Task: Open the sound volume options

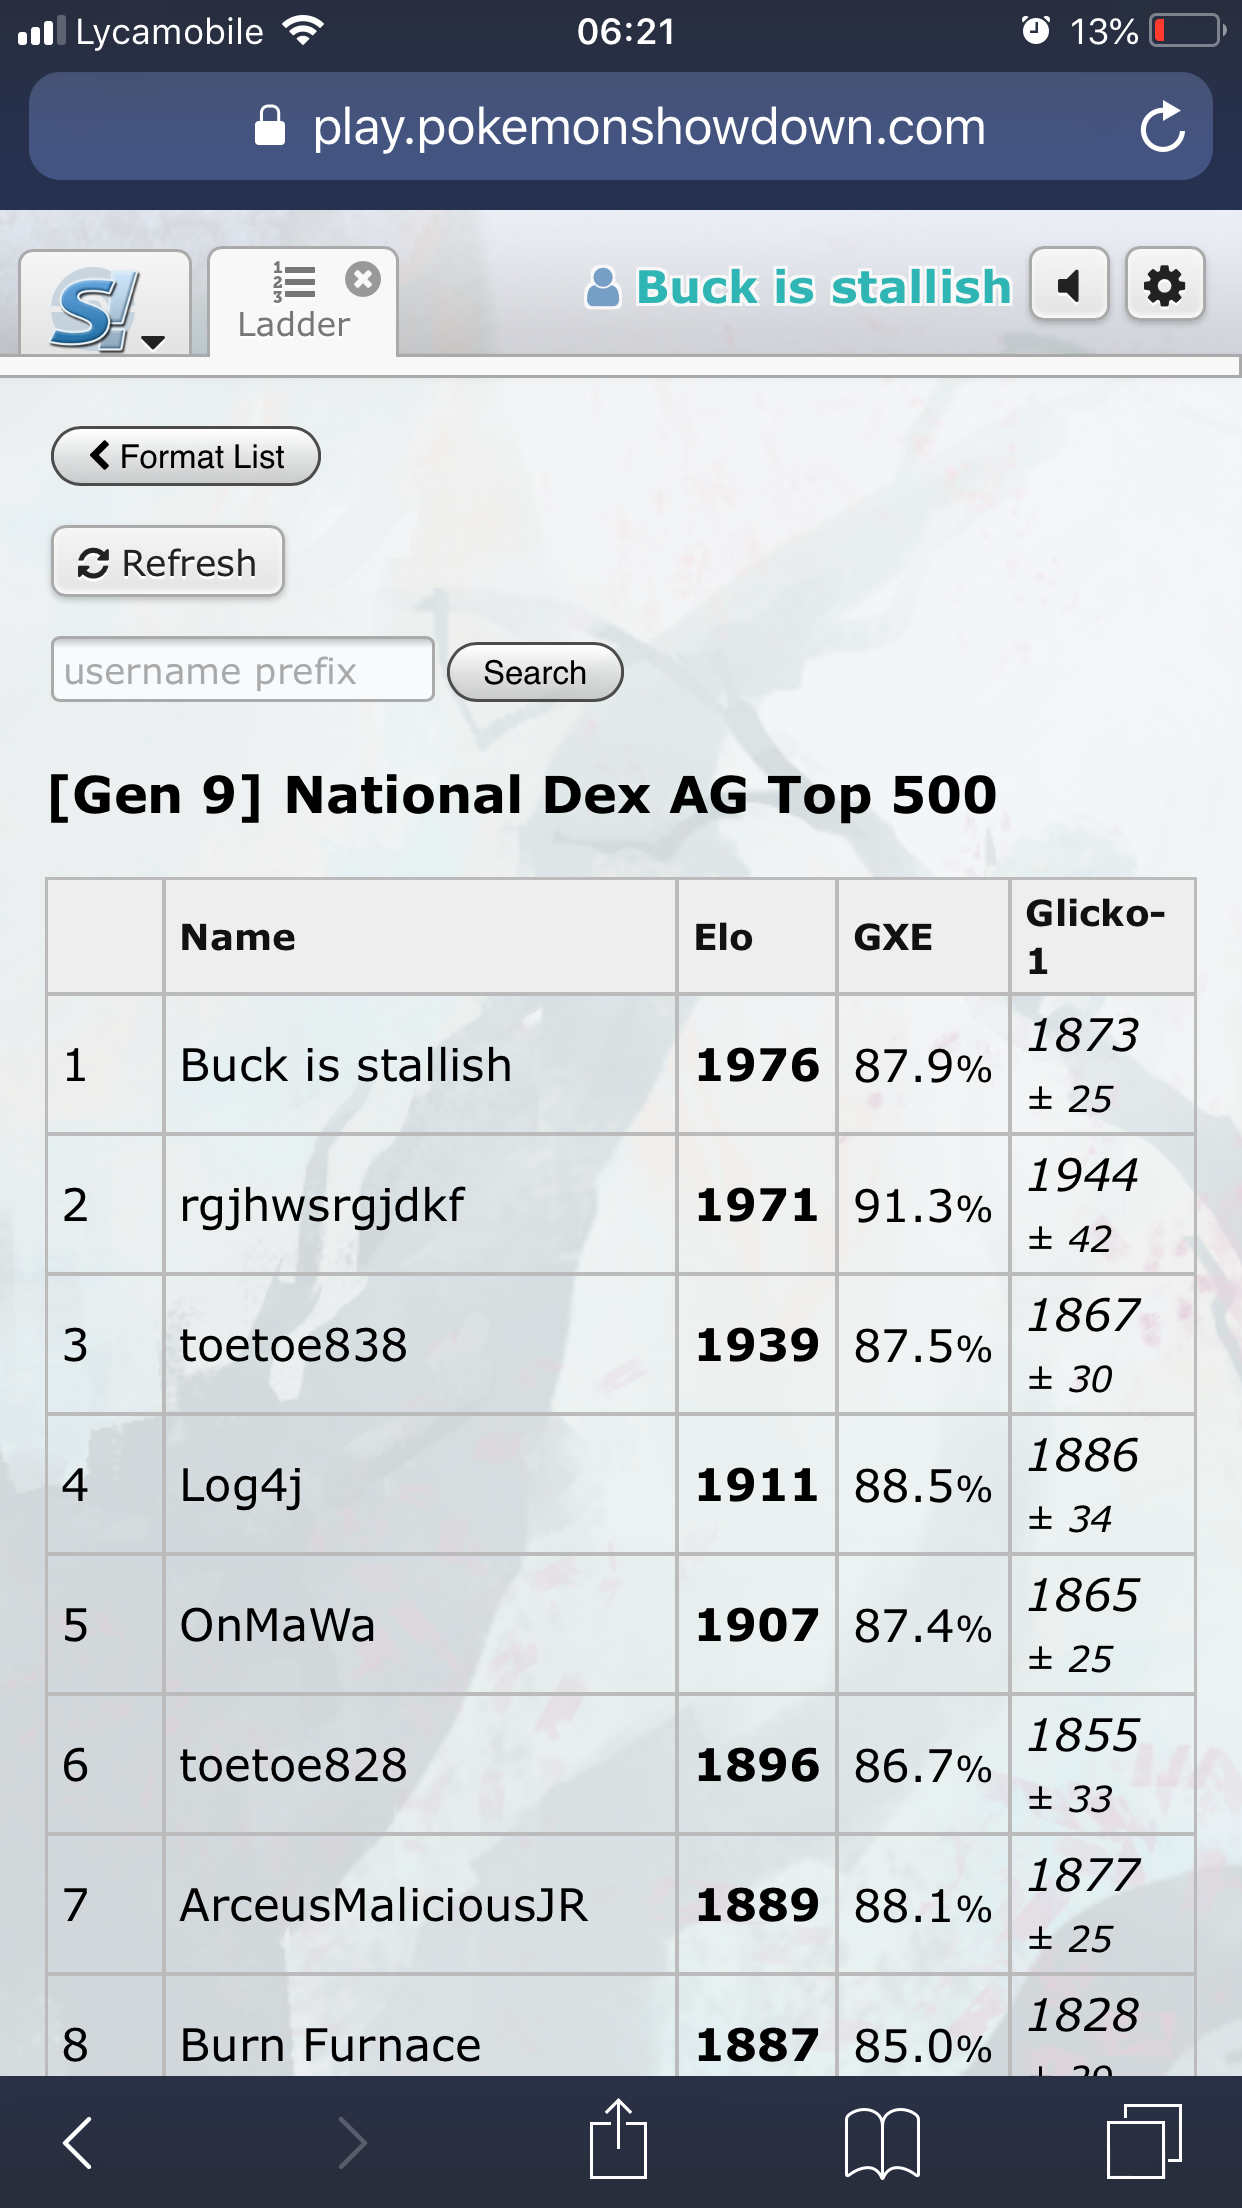Action: click(1070, 286)
